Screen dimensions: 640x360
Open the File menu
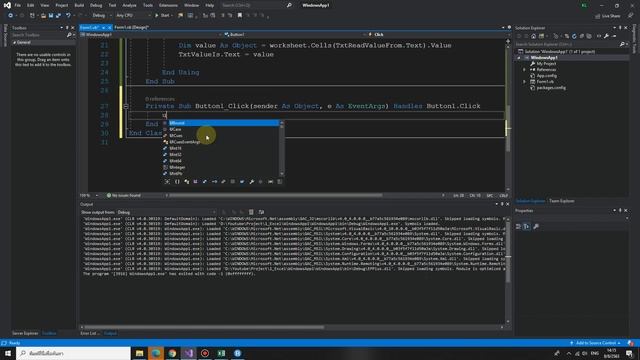coord(18,5)
